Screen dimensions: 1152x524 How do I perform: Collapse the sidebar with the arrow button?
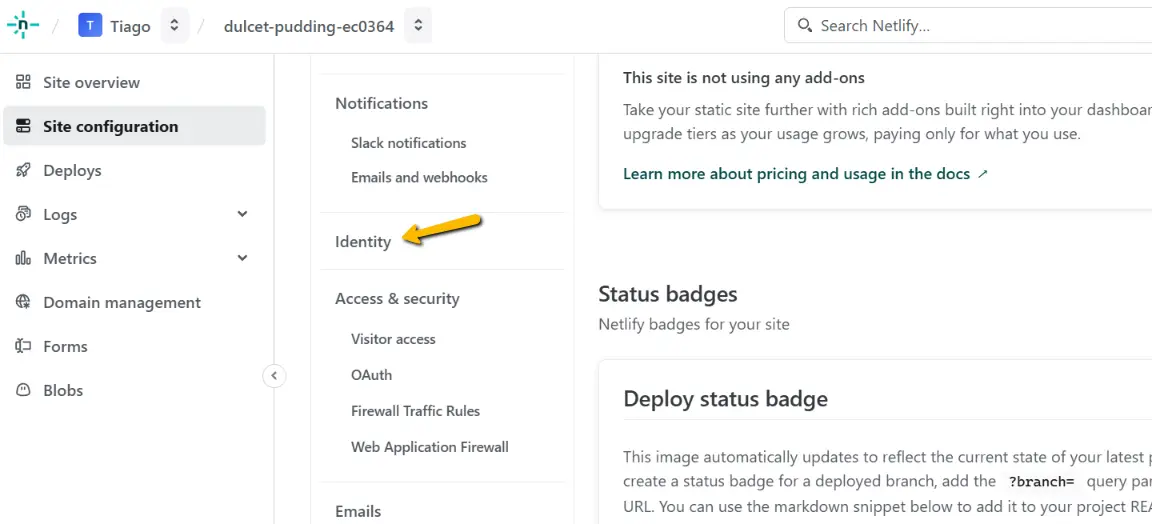274,376
